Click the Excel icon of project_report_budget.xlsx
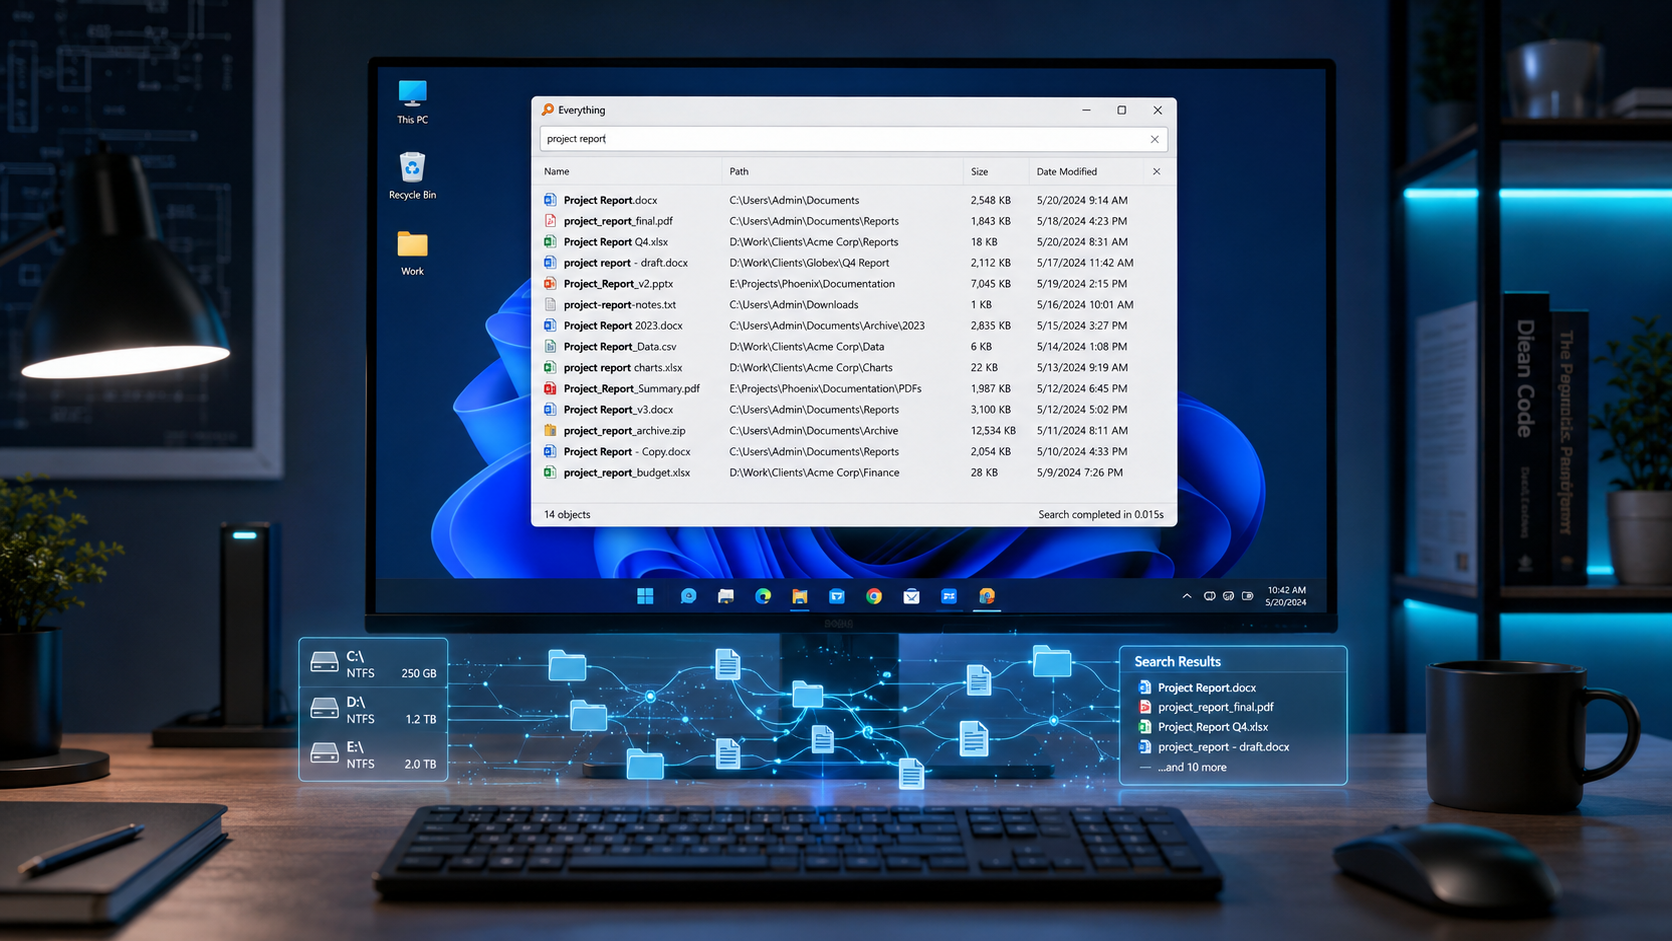The width and height of the screenshot is (1672, 941). [x=550, y=473]
